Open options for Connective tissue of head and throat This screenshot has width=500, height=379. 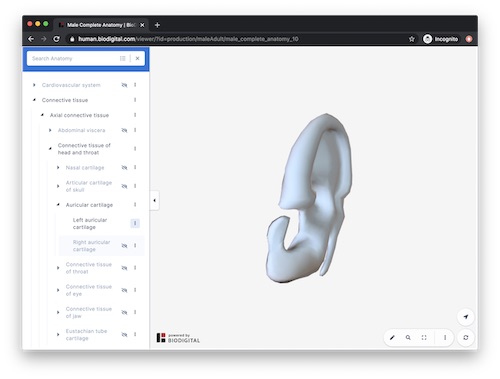[135, 149]
